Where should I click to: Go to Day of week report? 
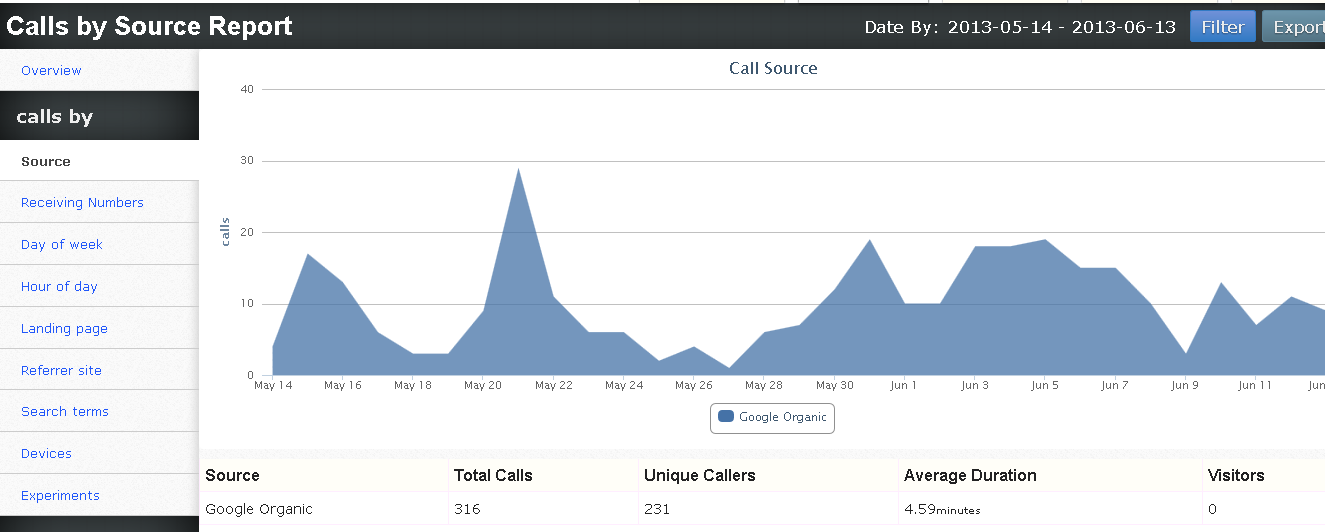point(62,244)
